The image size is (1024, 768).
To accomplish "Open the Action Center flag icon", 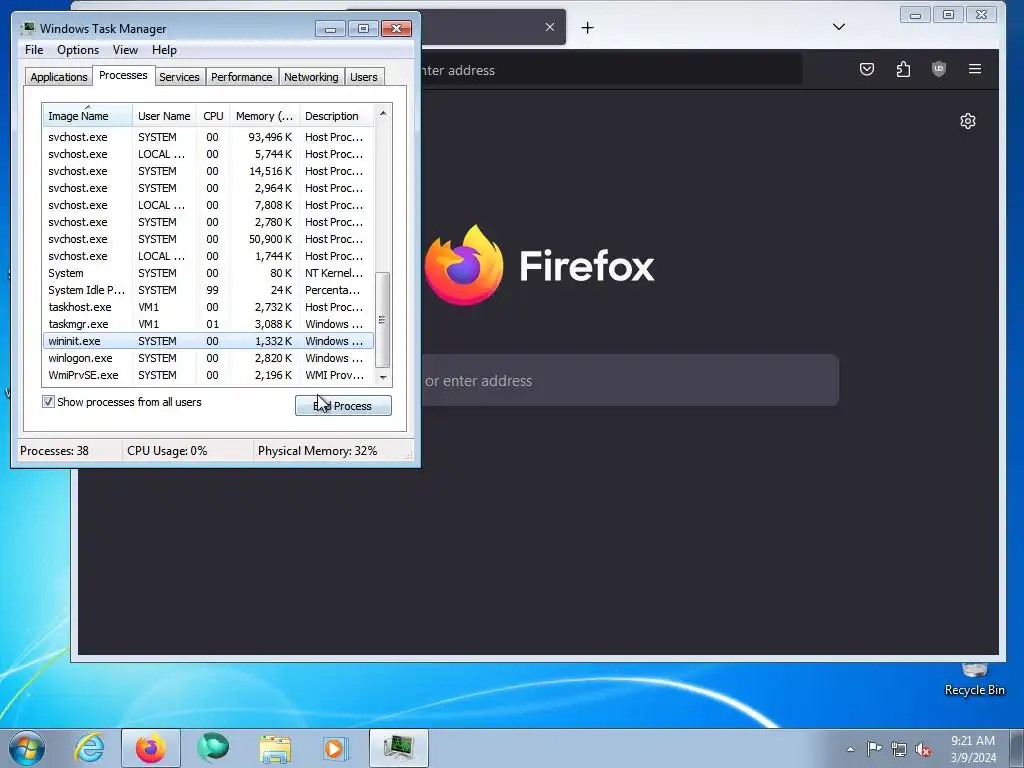I will [874, 749].
